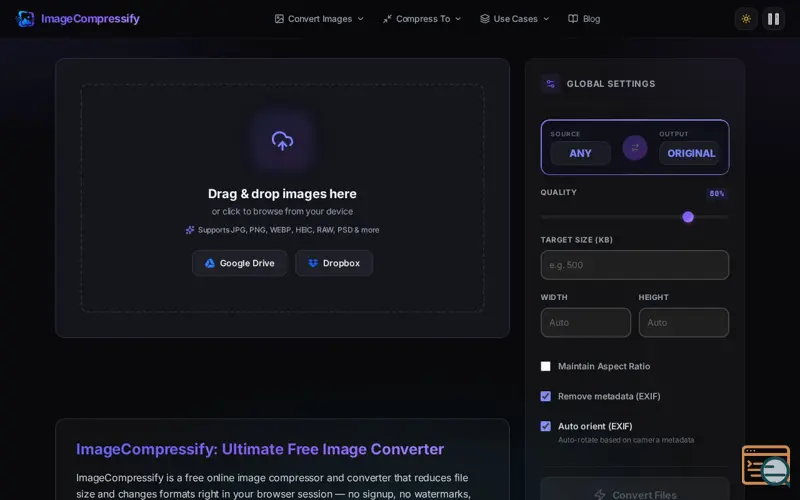Expand the Use Cases chevron
Image resolution: width=800 pixels, height=500 pixels.
(546, 19)
